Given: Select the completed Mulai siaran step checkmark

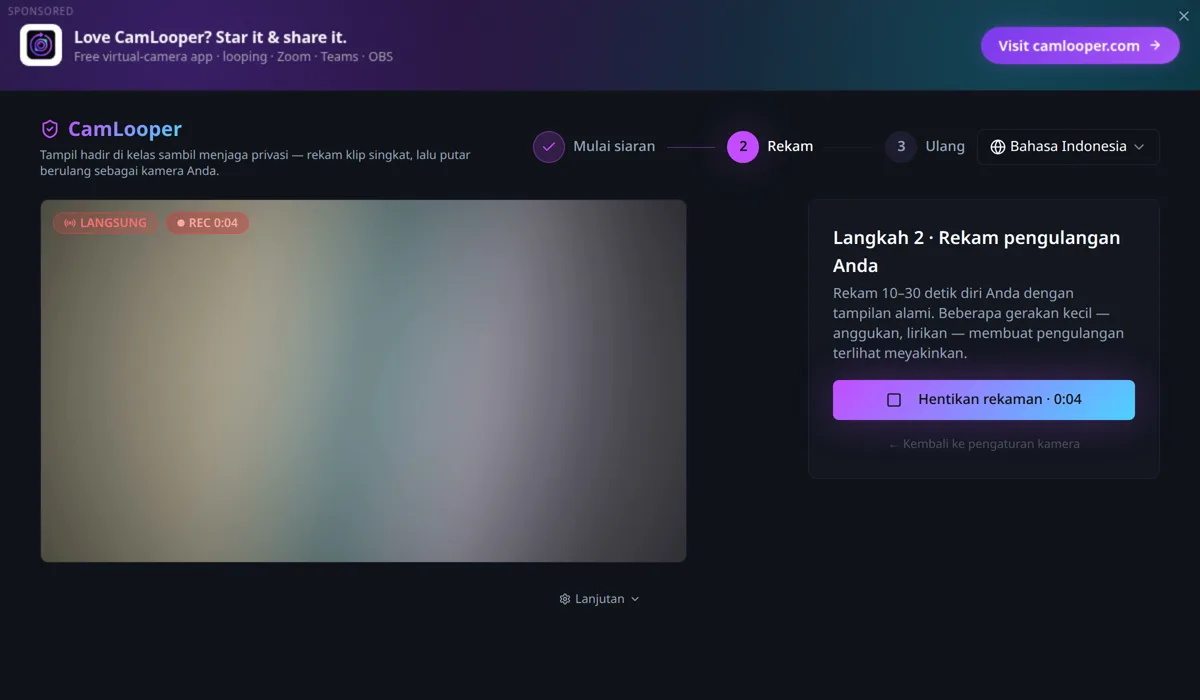Looking at the screenshot, I should pyautogui.click(x=548, y=146).
